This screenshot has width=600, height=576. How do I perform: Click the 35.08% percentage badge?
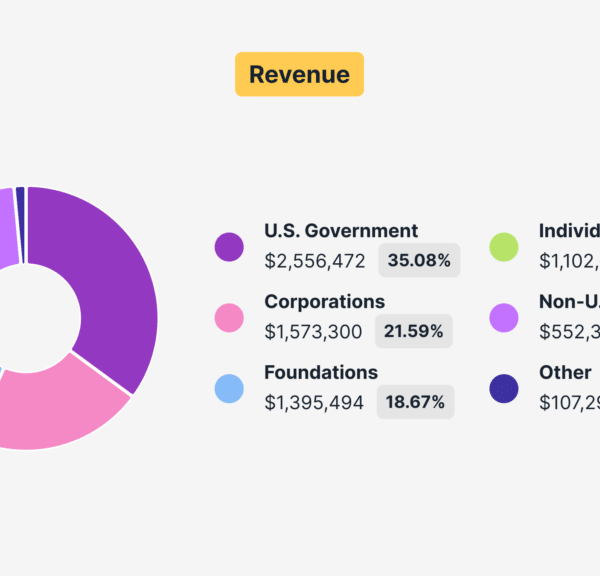coord(419,261)
